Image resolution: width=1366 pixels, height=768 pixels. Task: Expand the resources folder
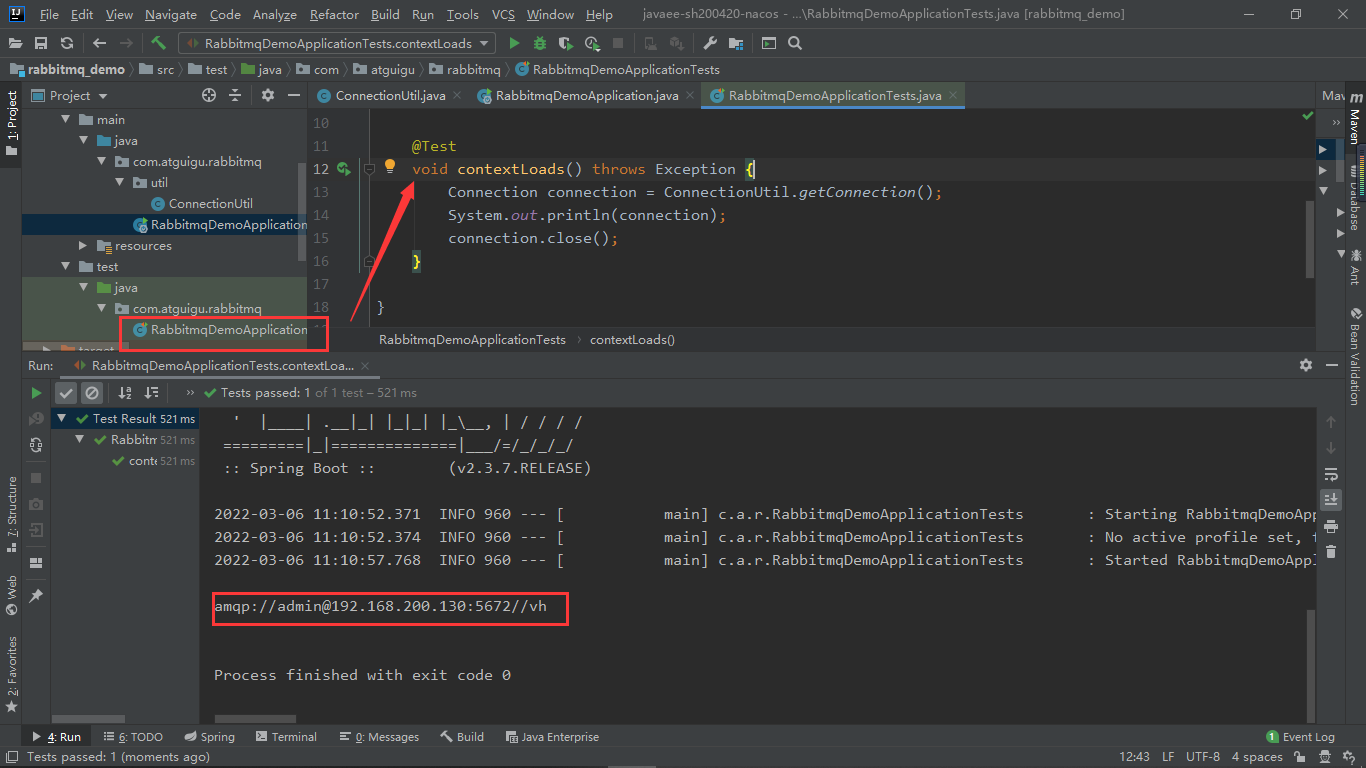(x=83, y=246)
